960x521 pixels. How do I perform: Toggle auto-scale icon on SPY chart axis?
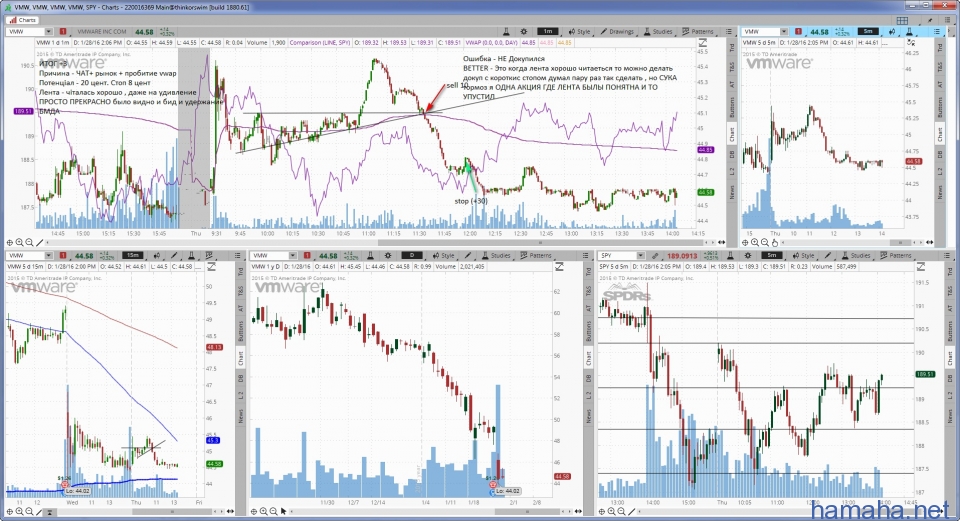click(x=921, y=267)
